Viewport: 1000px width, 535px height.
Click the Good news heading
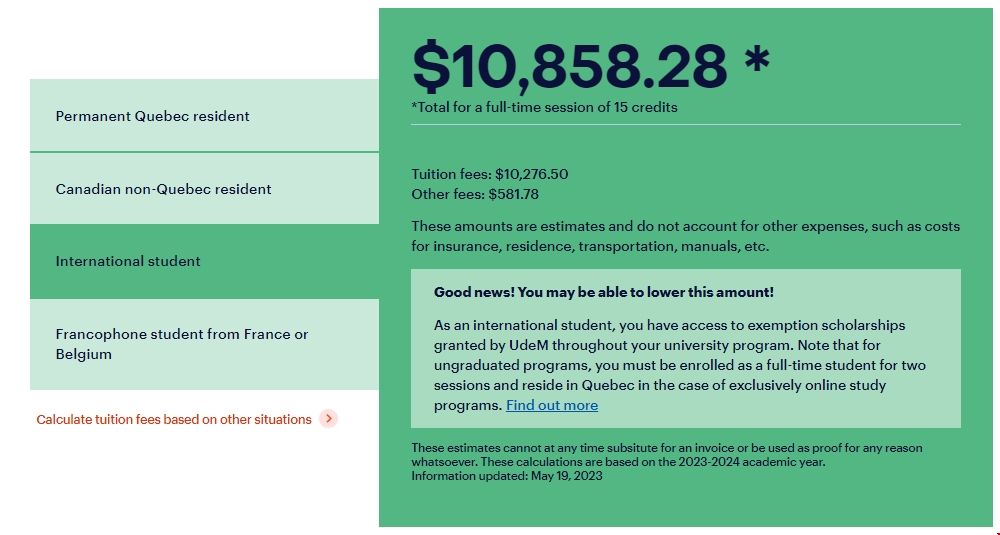604,292
